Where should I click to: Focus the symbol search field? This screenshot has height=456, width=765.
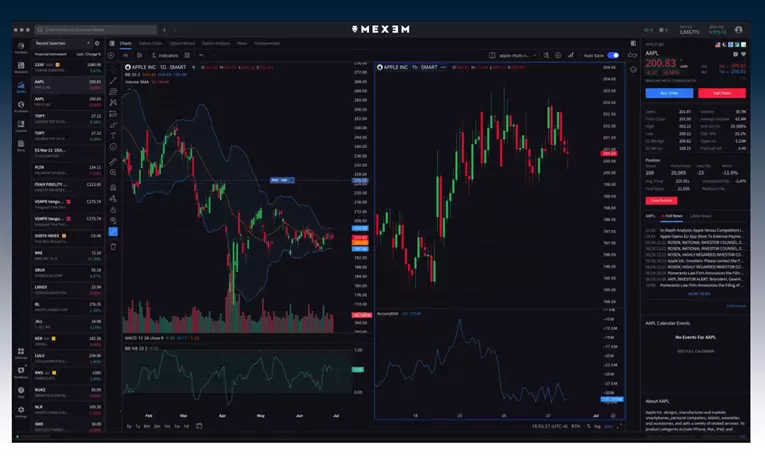point(96,30)
